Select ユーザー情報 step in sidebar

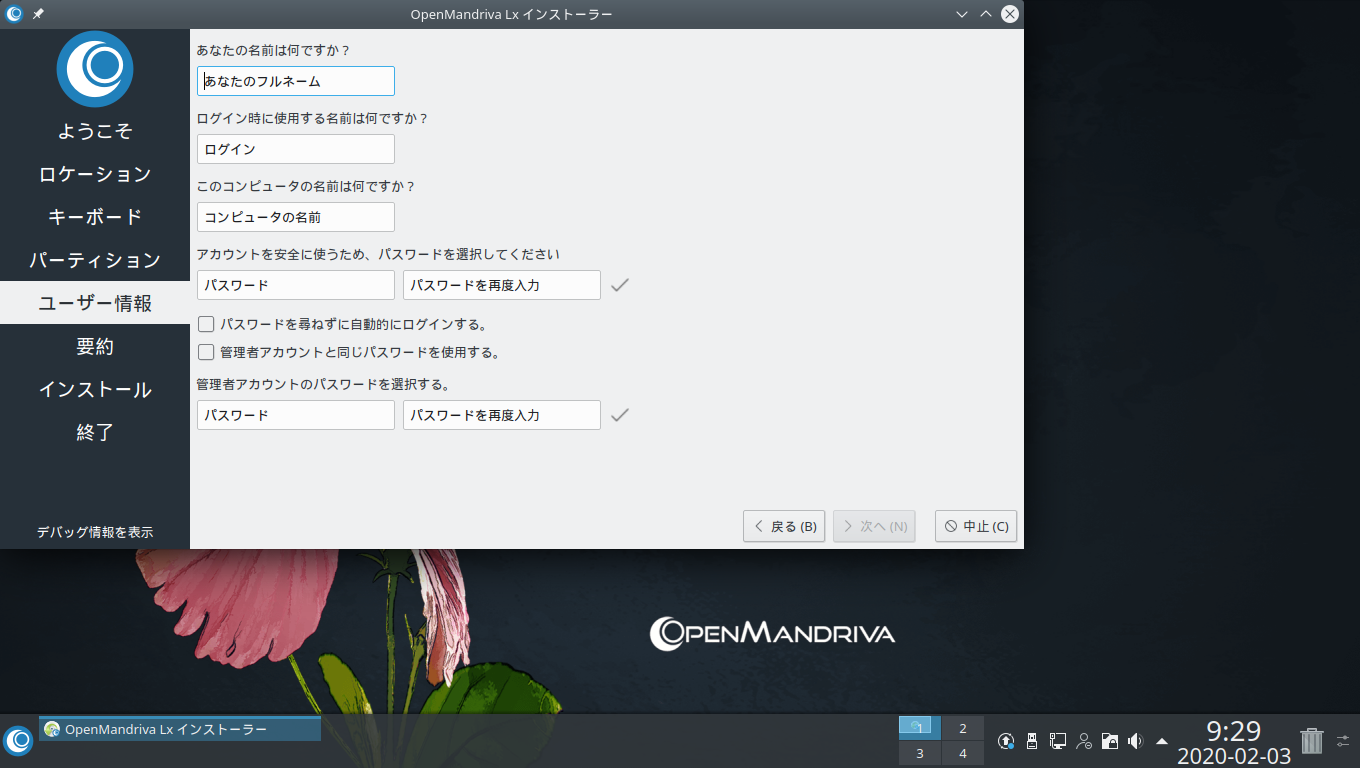pyautogui.click(x=95, y=303)
